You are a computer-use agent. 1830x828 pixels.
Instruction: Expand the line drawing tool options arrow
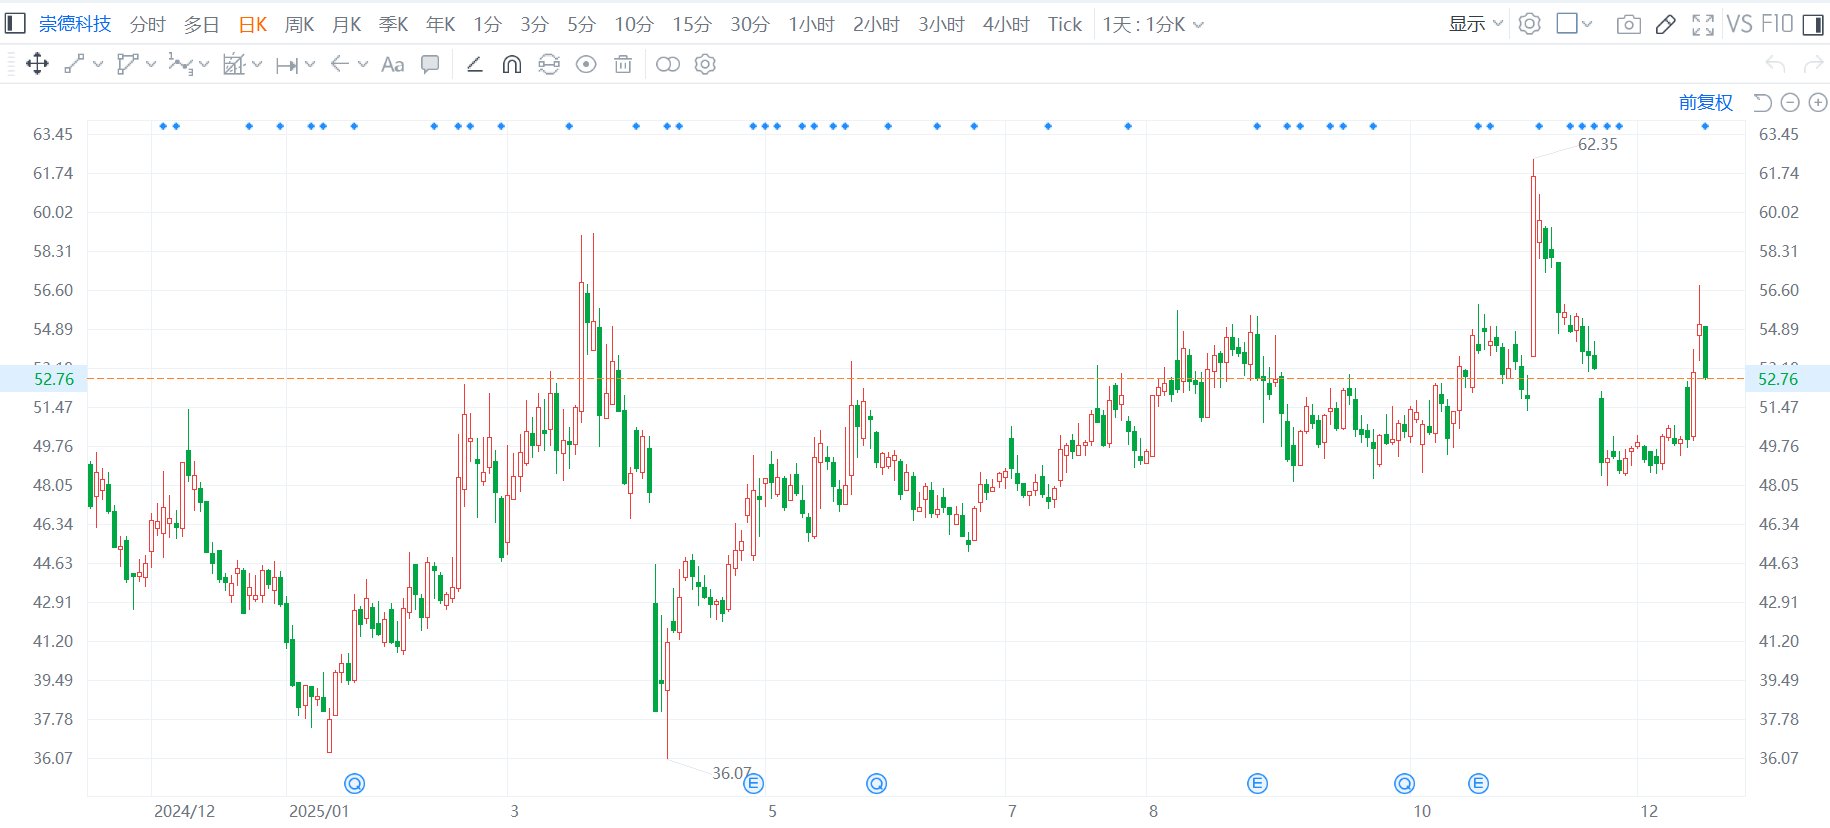tap(98, 65)
